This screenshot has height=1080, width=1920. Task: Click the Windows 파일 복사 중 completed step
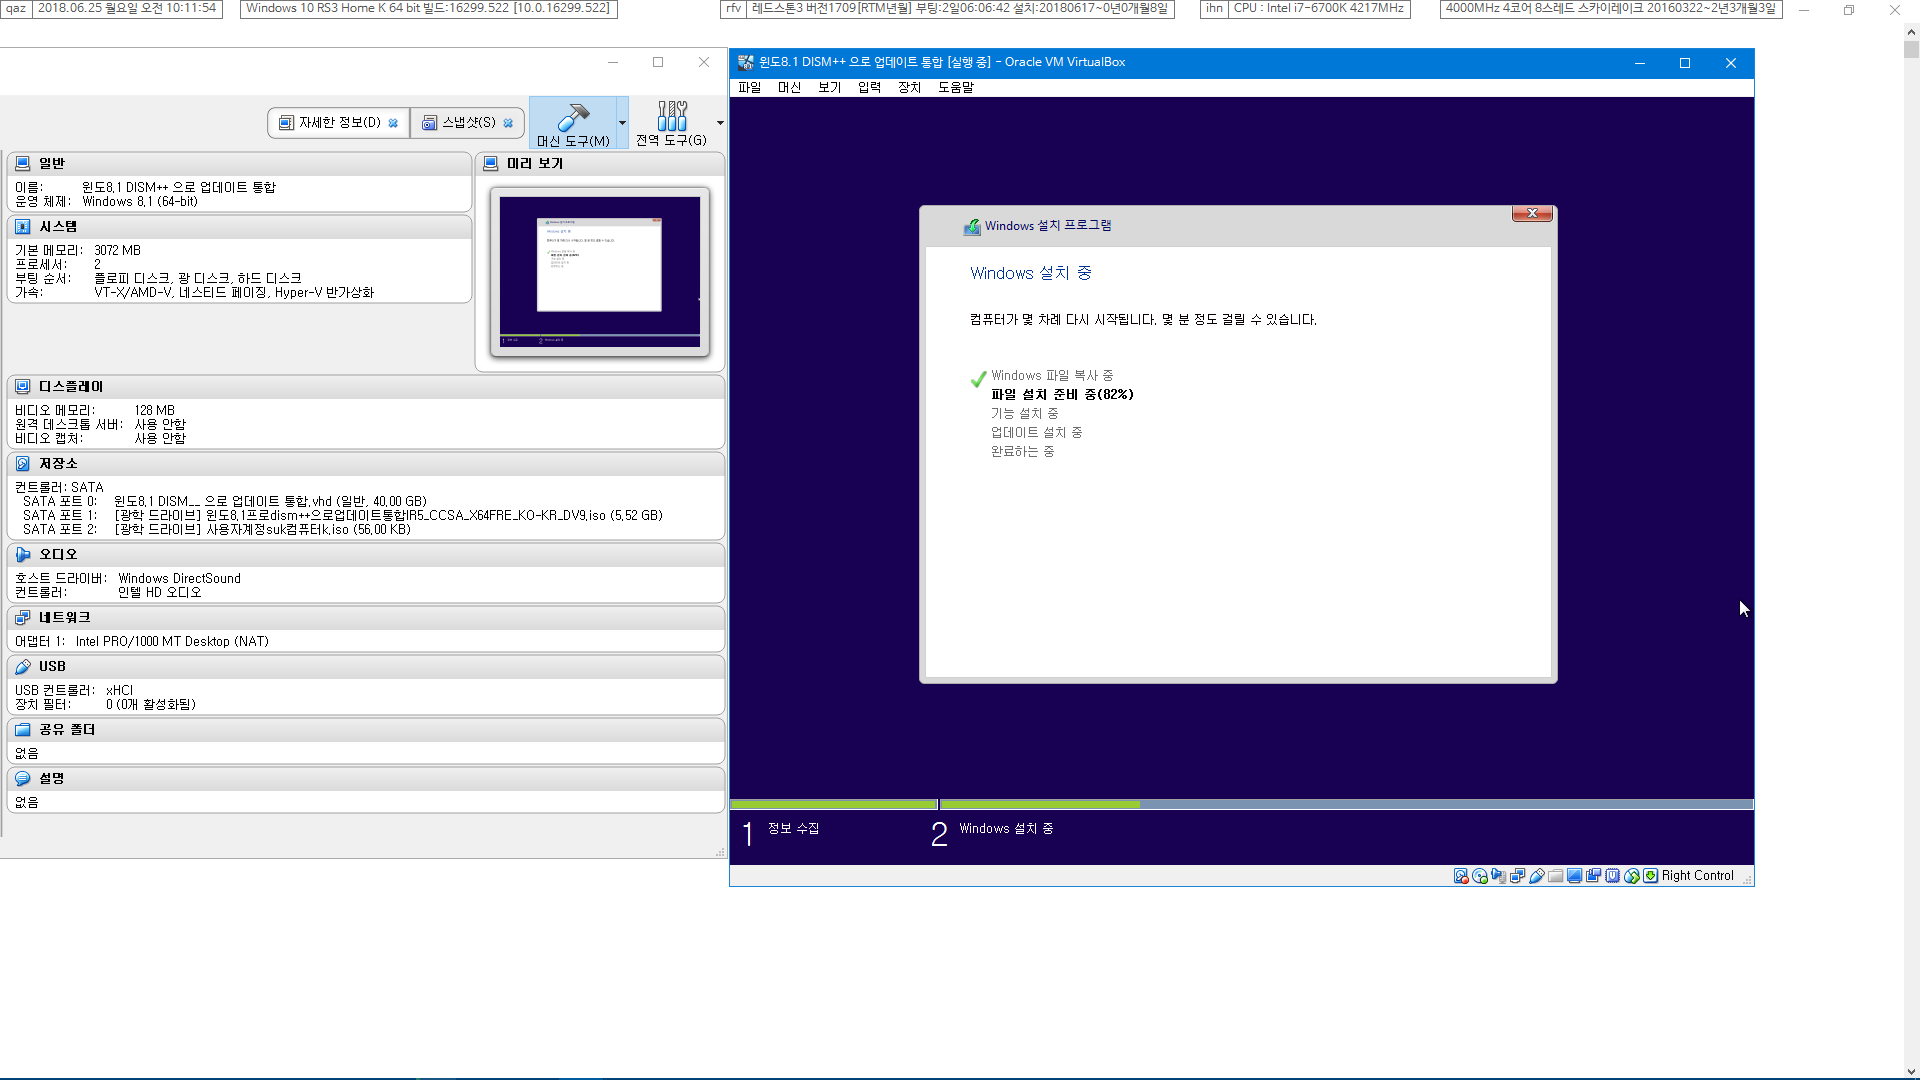(x=1052, y=376)
